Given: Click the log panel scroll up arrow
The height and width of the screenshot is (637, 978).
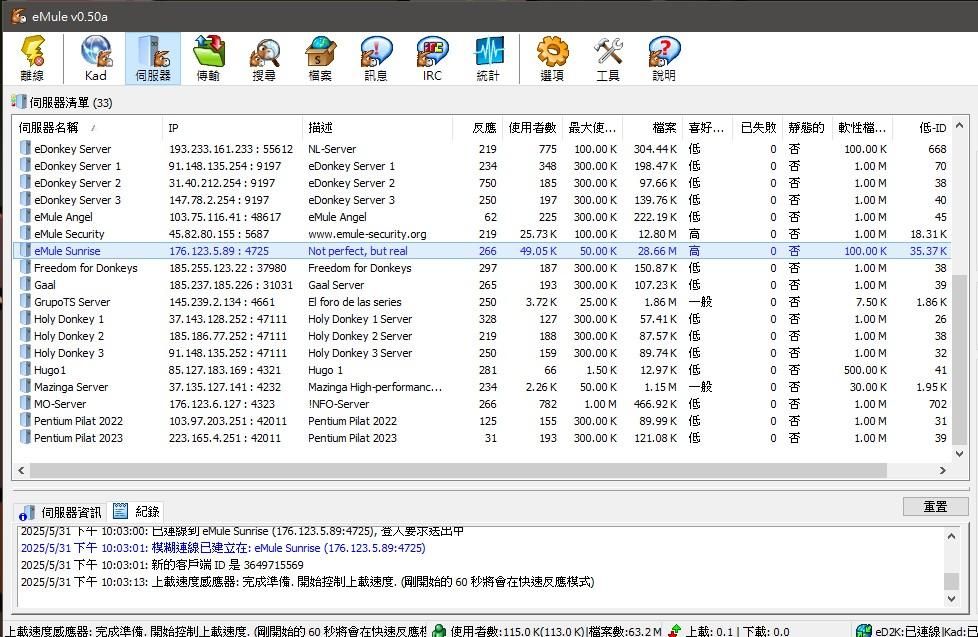Looking at the screenshot, I should tap(951, 536).
